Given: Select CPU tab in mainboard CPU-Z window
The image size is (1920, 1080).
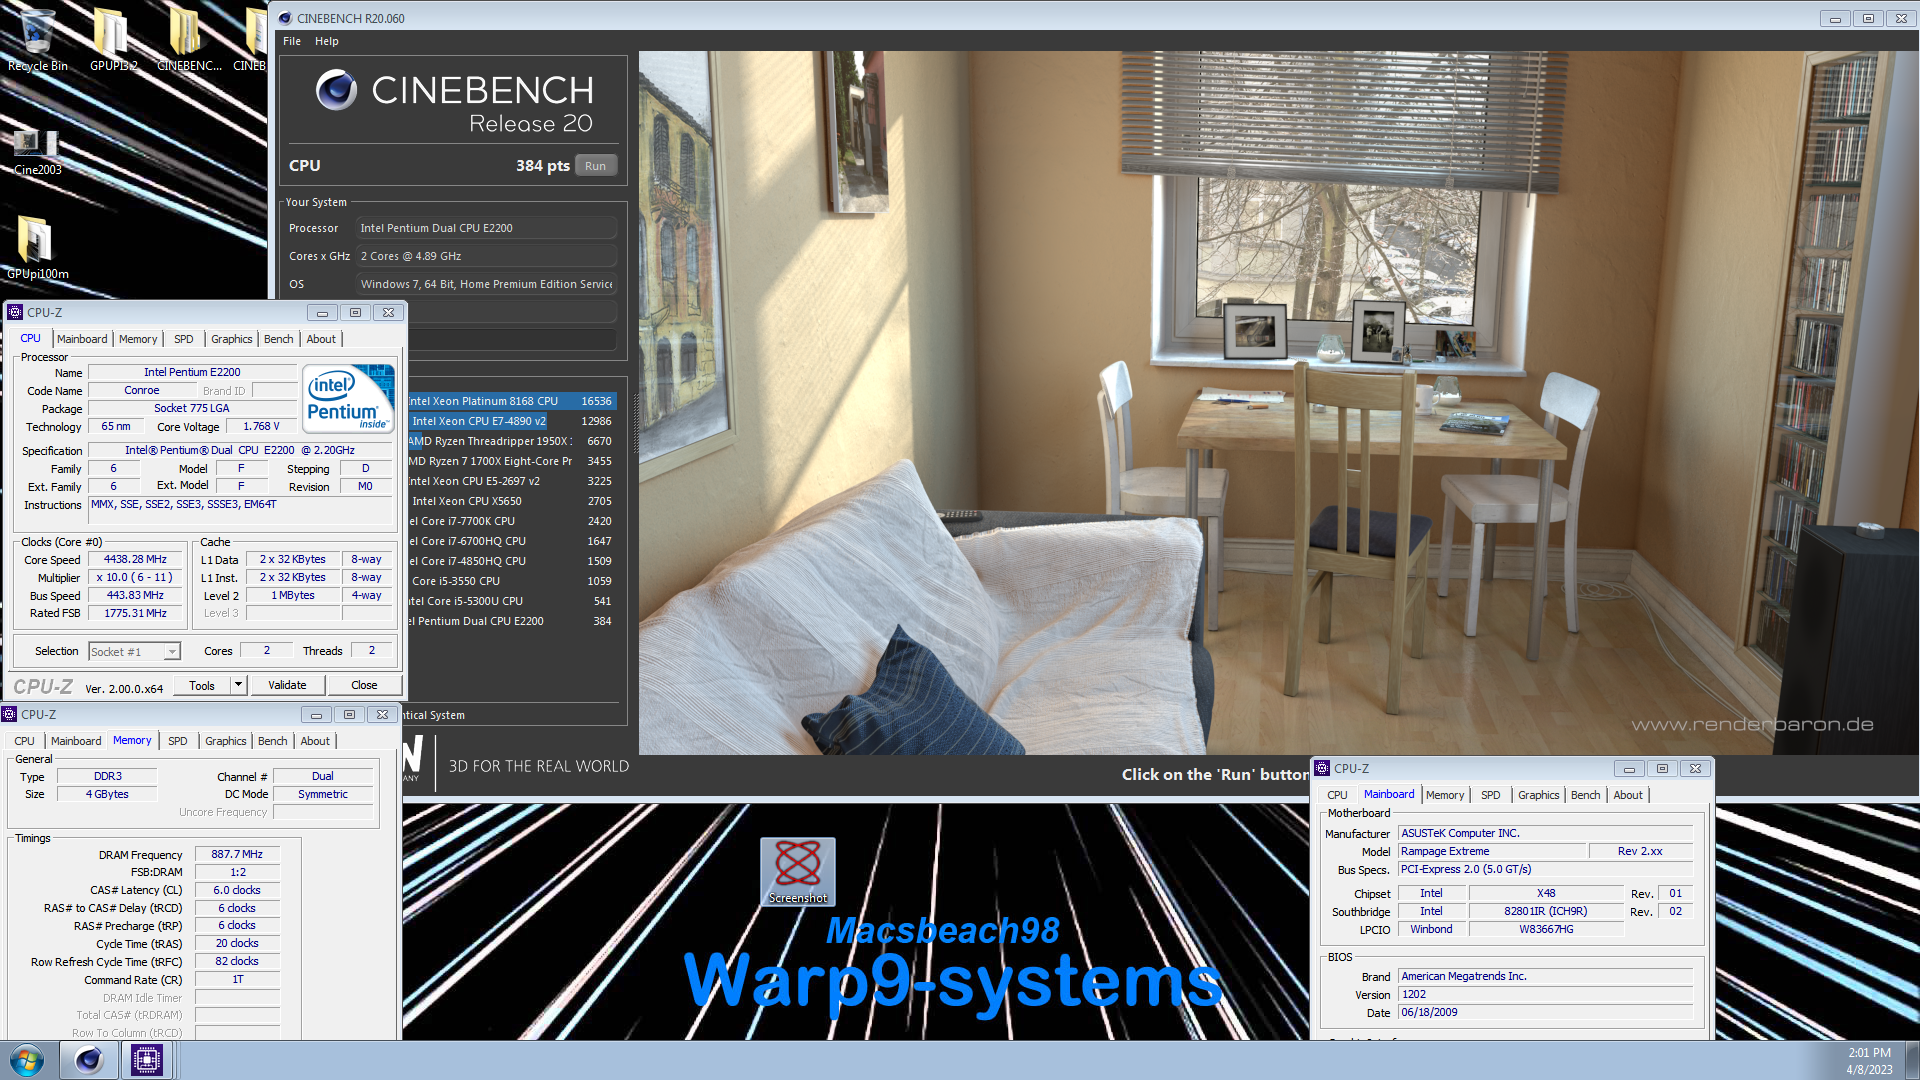Looking at the screenshot, I should point(1337,795).
